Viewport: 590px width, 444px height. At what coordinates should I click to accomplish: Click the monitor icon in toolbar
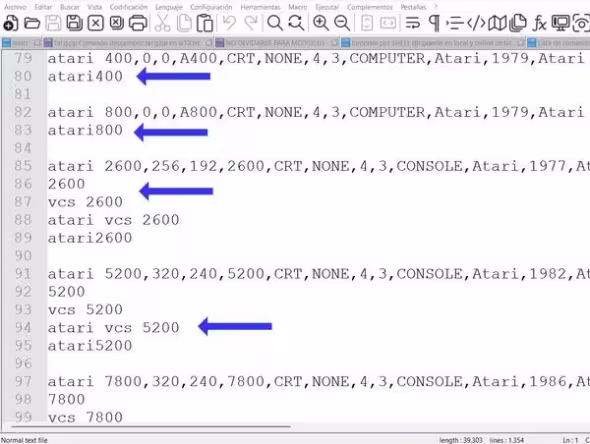[x=560, y=23]
